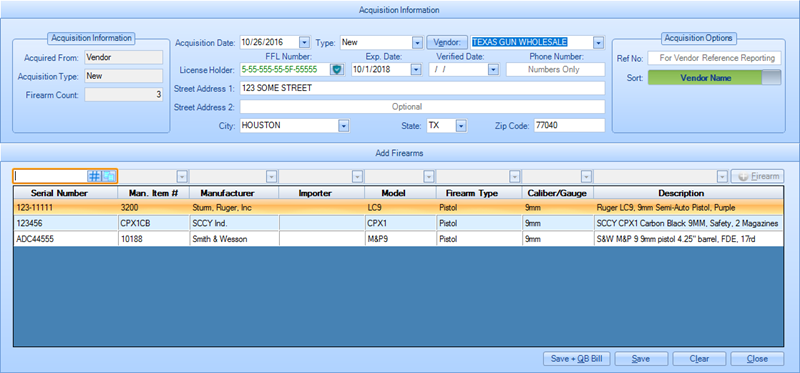Click Sturm, Ruger, Inc cell
800x373 pixels.
[x=234, y=208]
